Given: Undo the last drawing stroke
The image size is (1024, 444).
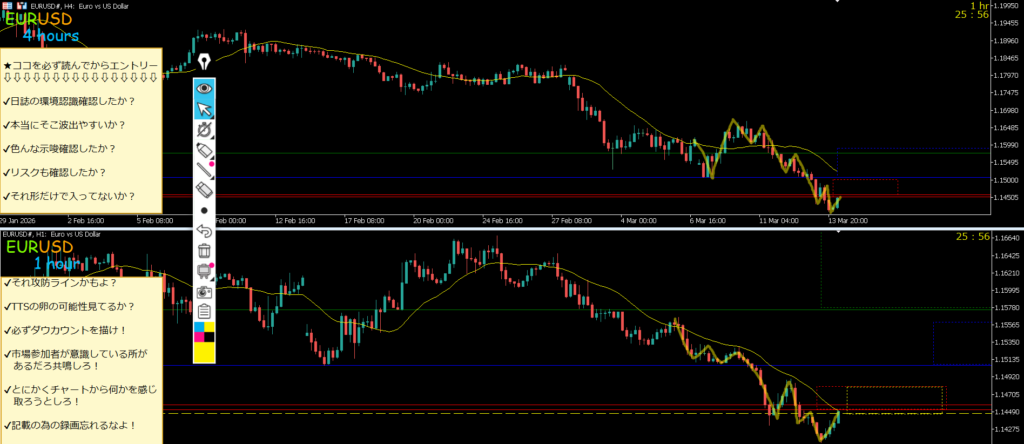Looking at the screenshot, I should coord(205,231).
